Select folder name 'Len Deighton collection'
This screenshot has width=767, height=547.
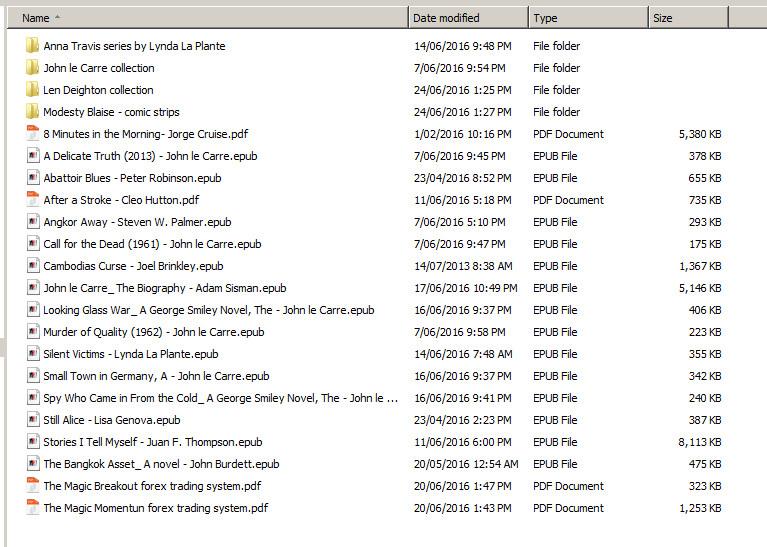point(98,90)
